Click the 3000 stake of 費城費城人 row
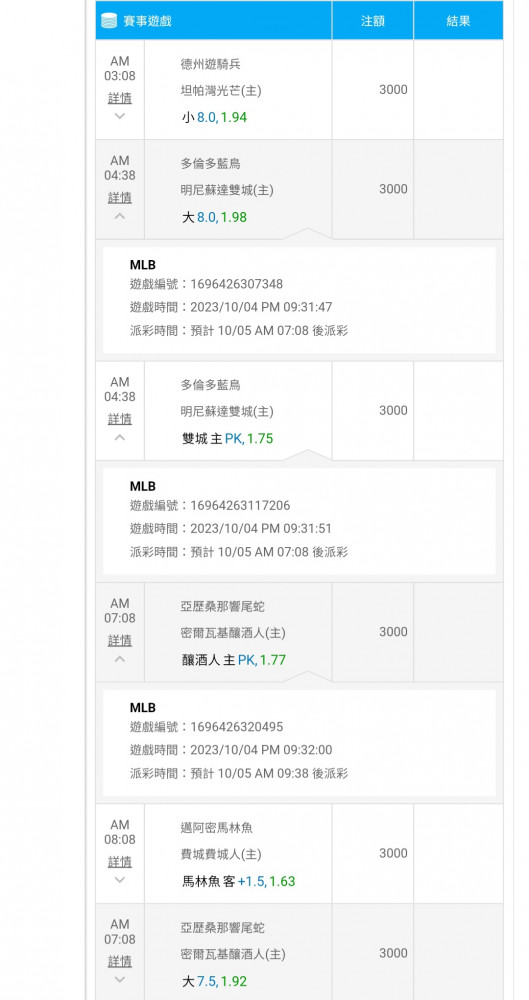 coord(393,853)
